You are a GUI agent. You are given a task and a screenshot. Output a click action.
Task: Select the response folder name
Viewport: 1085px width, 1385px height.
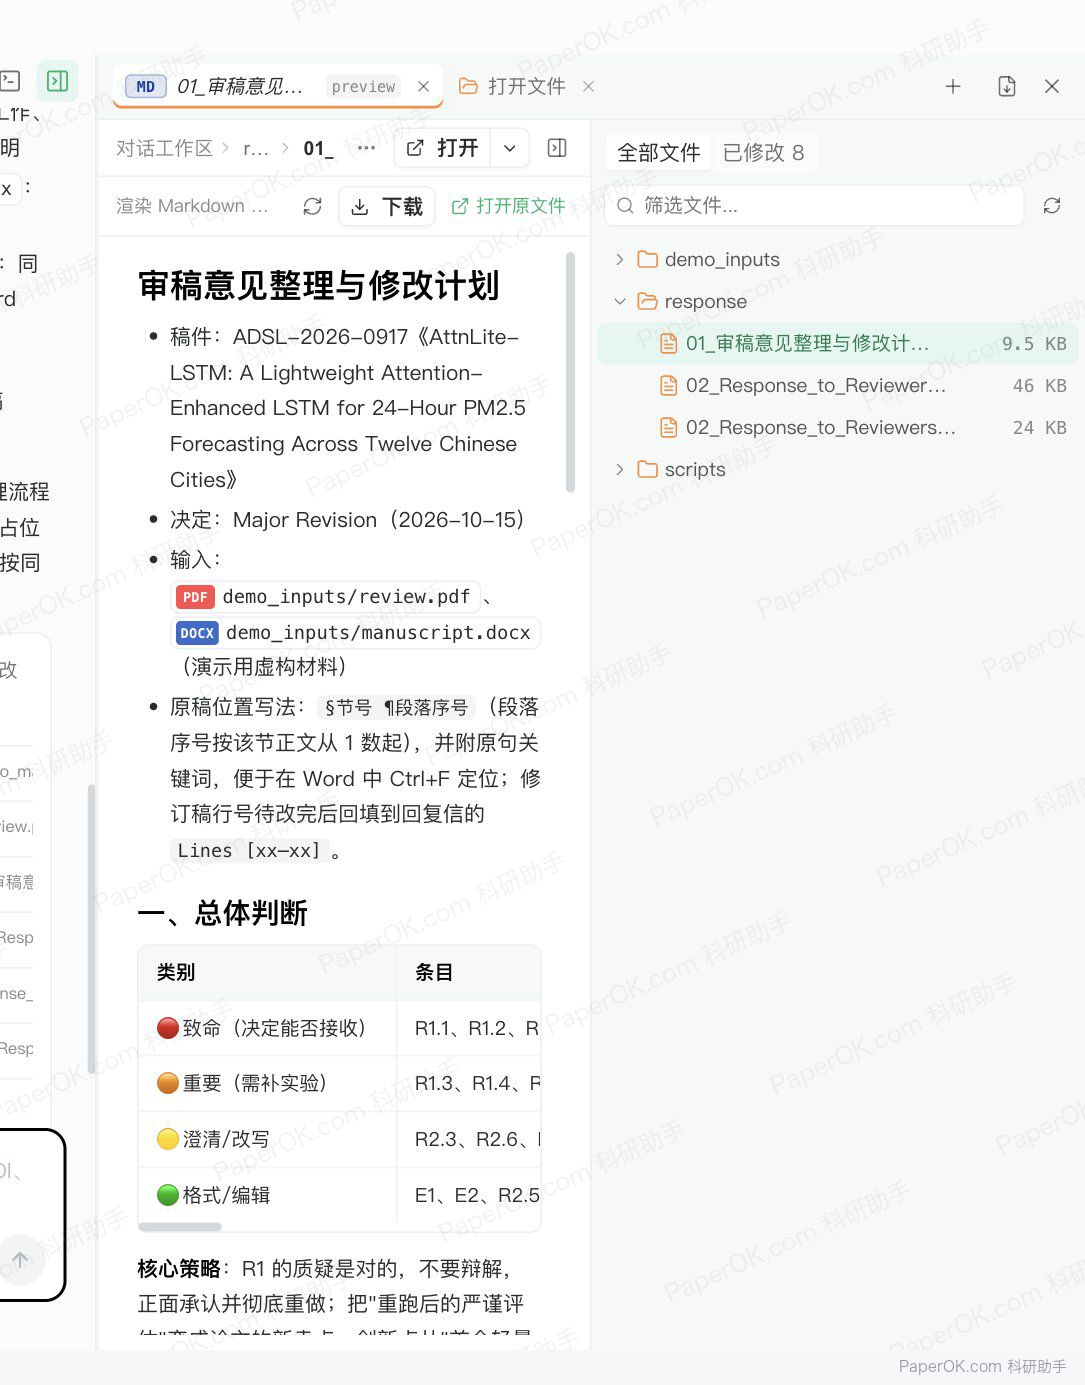(x=706, y=301)
